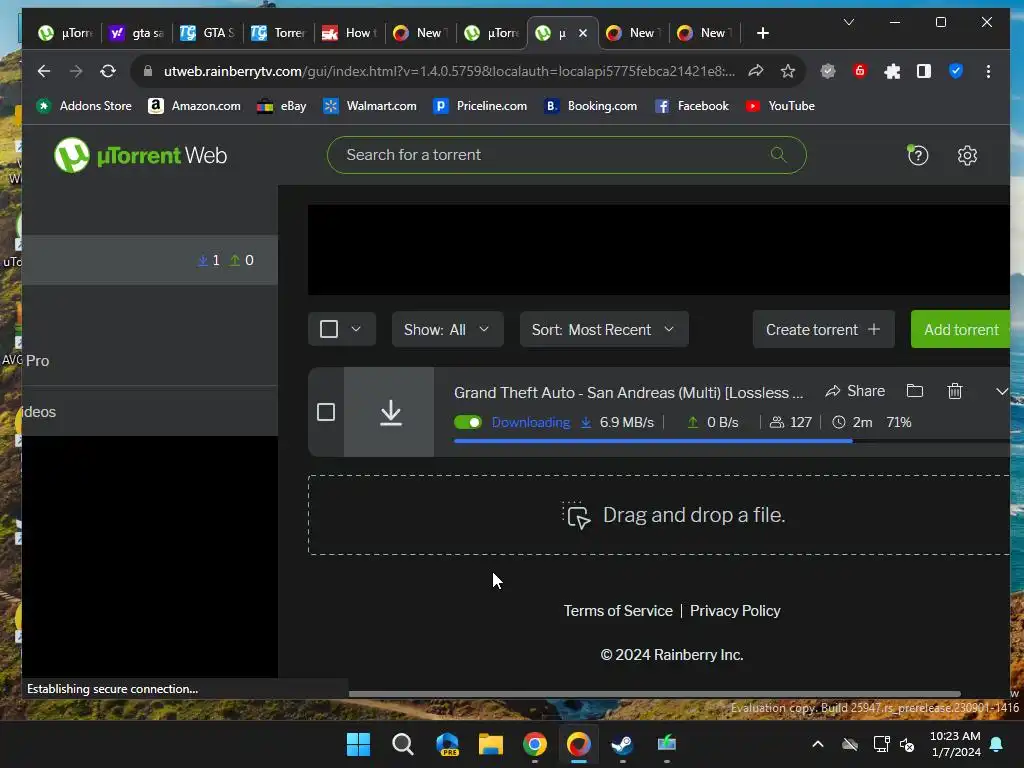Open the help question mark icon
The image size is (1024, 768).
[918, 155]
